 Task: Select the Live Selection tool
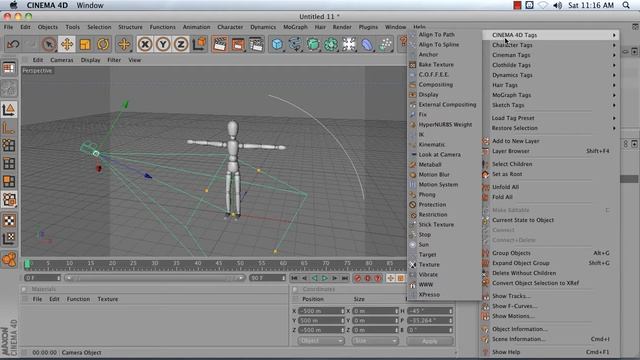49,44
